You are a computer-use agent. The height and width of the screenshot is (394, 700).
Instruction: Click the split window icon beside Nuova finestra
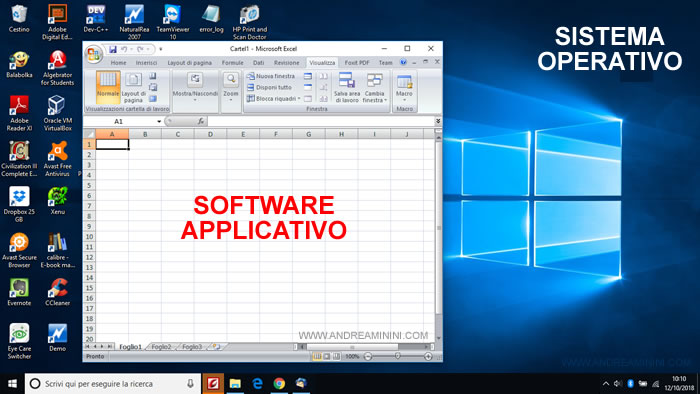coord(308,76)
